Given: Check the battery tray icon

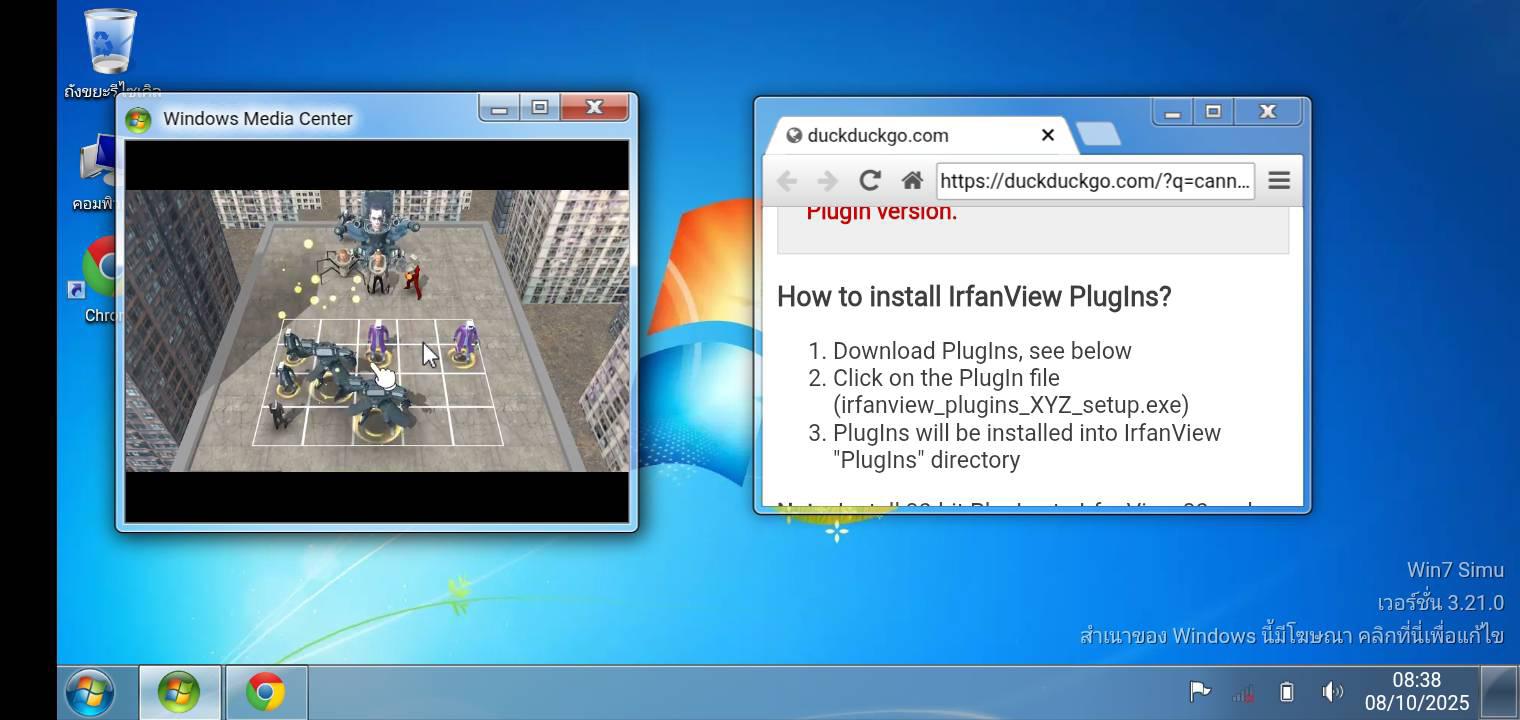Looking at the screenshot, I should coord(1287,692).
